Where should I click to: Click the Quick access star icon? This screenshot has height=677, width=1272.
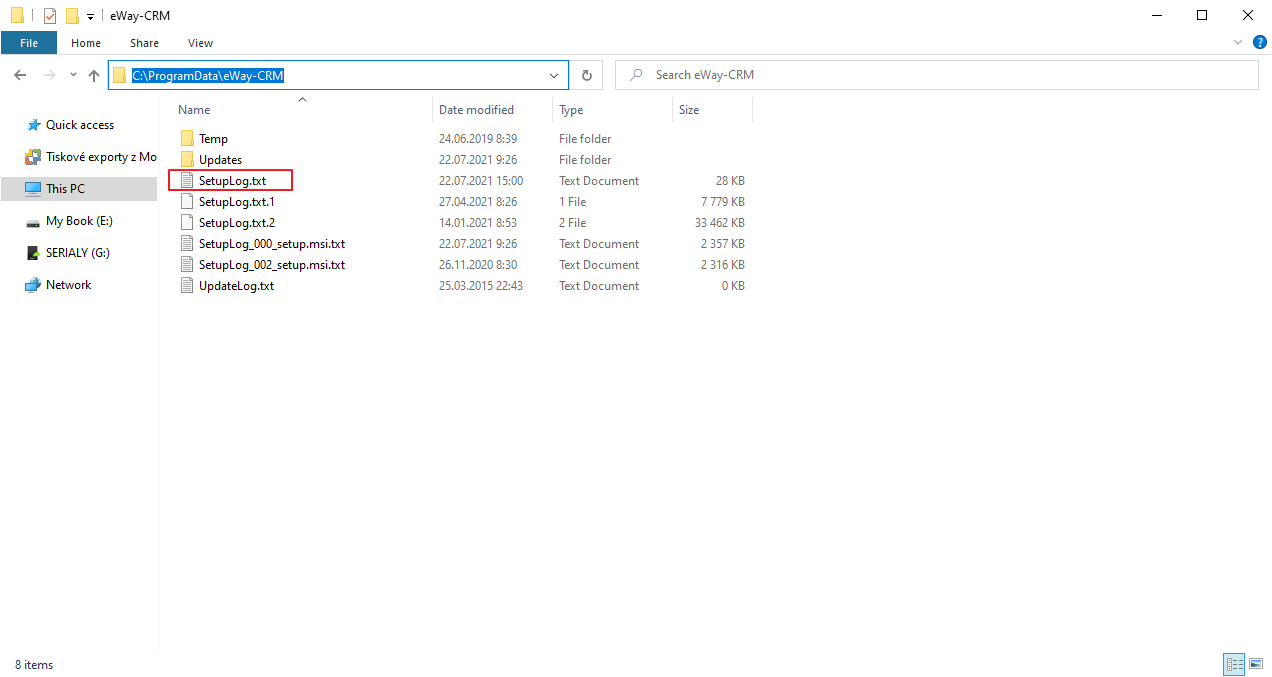point(32,125)
